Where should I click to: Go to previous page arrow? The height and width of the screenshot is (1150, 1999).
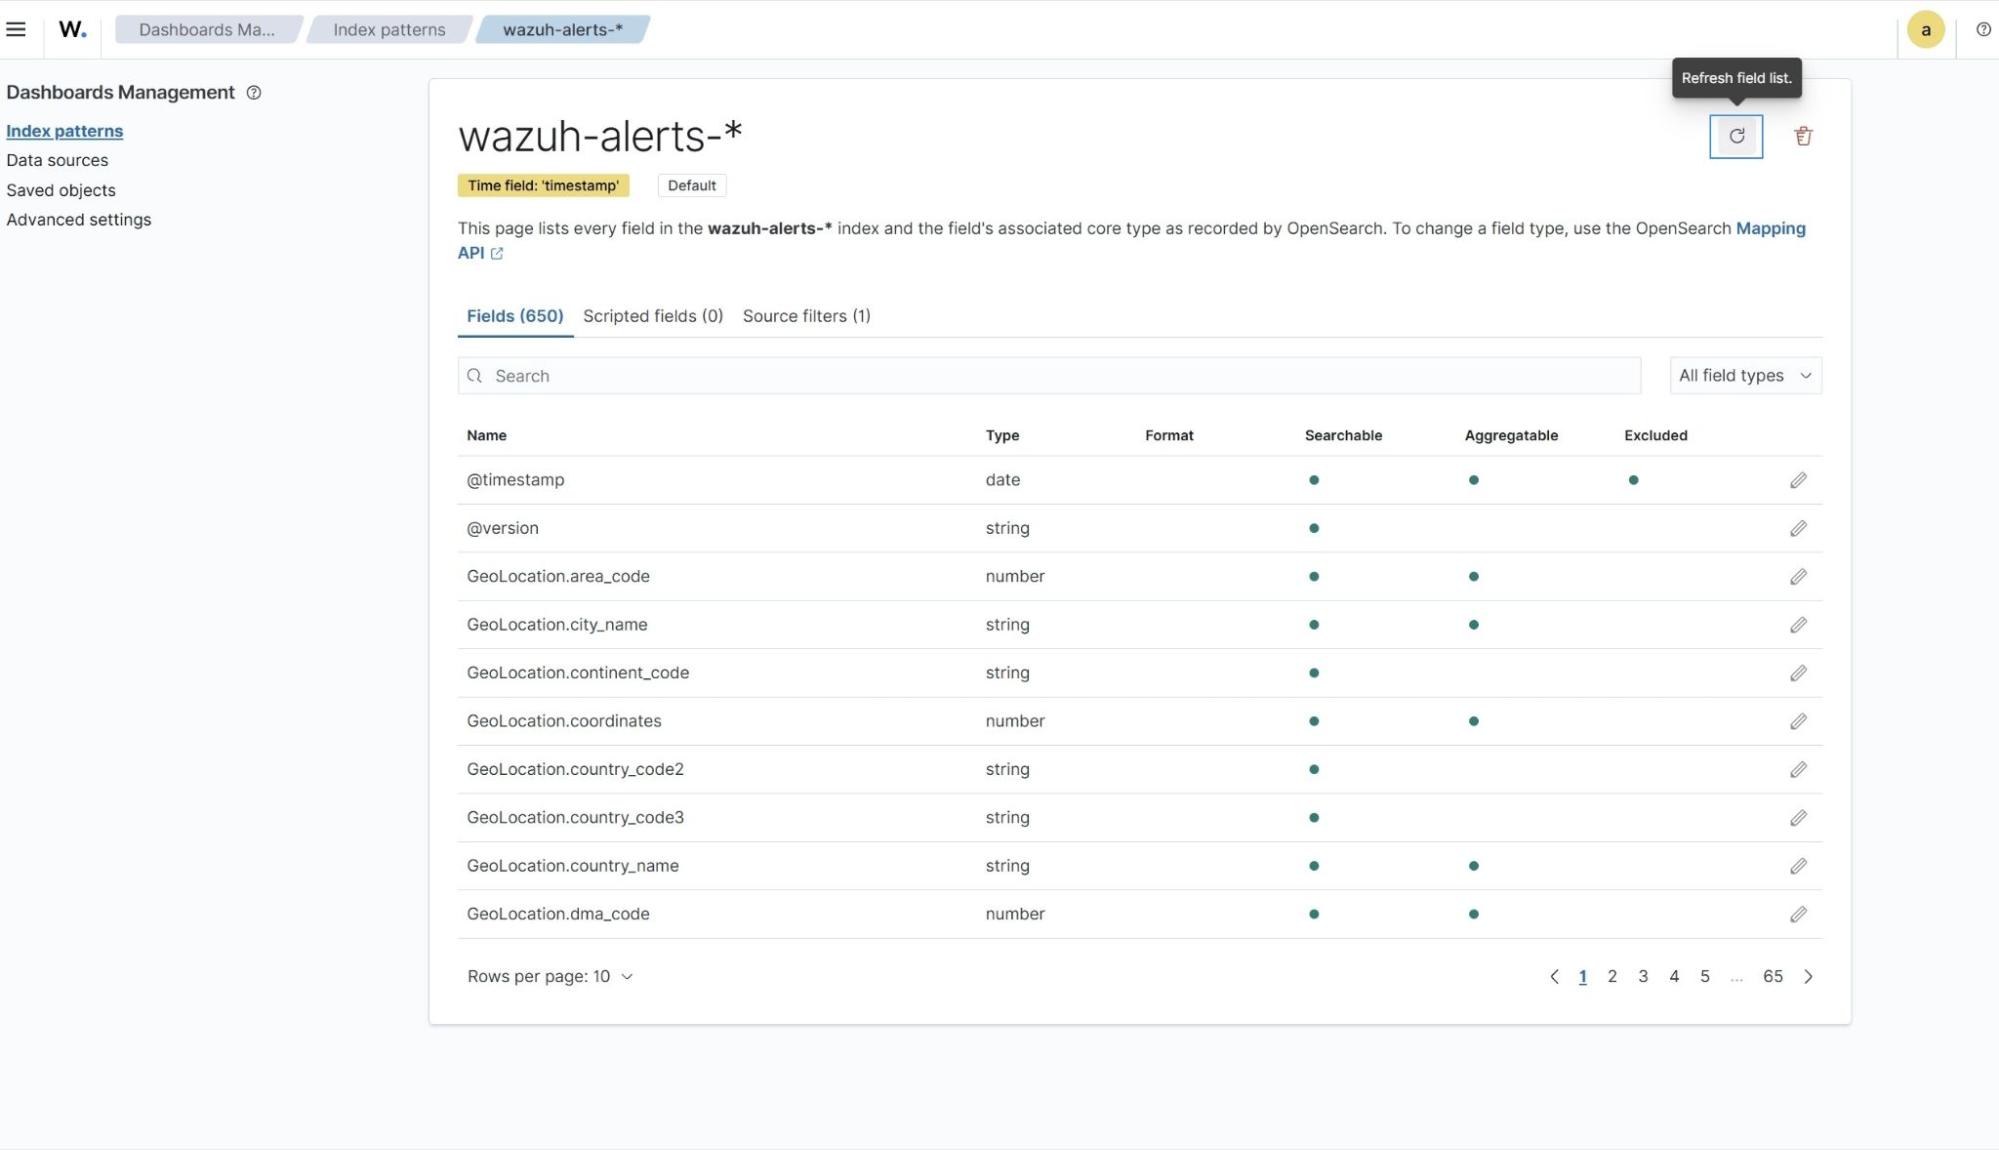point(1554,976)
